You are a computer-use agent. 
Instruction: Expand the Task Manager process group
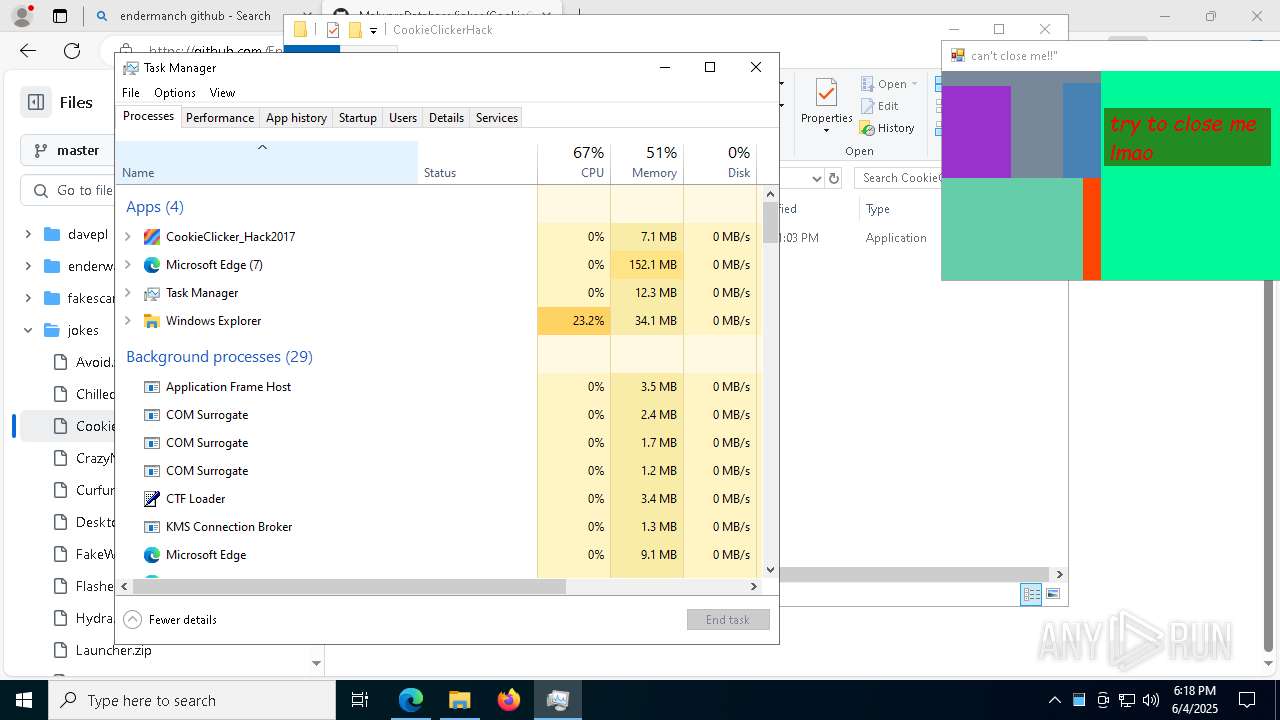coord(127,293)
